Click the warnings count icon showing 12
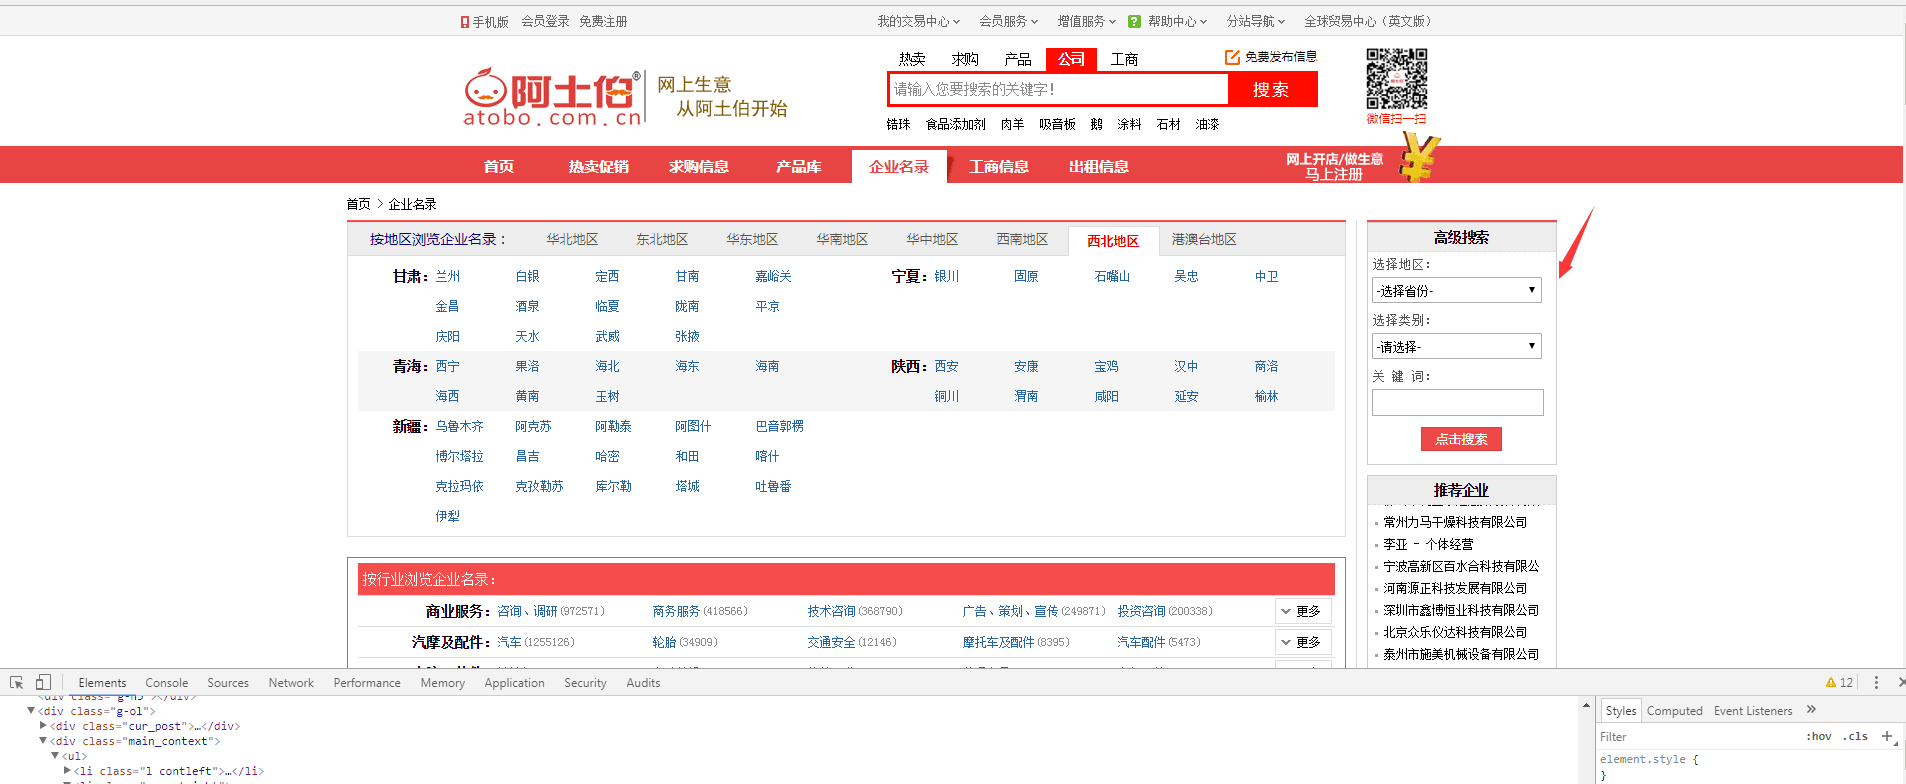The width and height of the screenshot is (1906, 784). [1839, 682]
